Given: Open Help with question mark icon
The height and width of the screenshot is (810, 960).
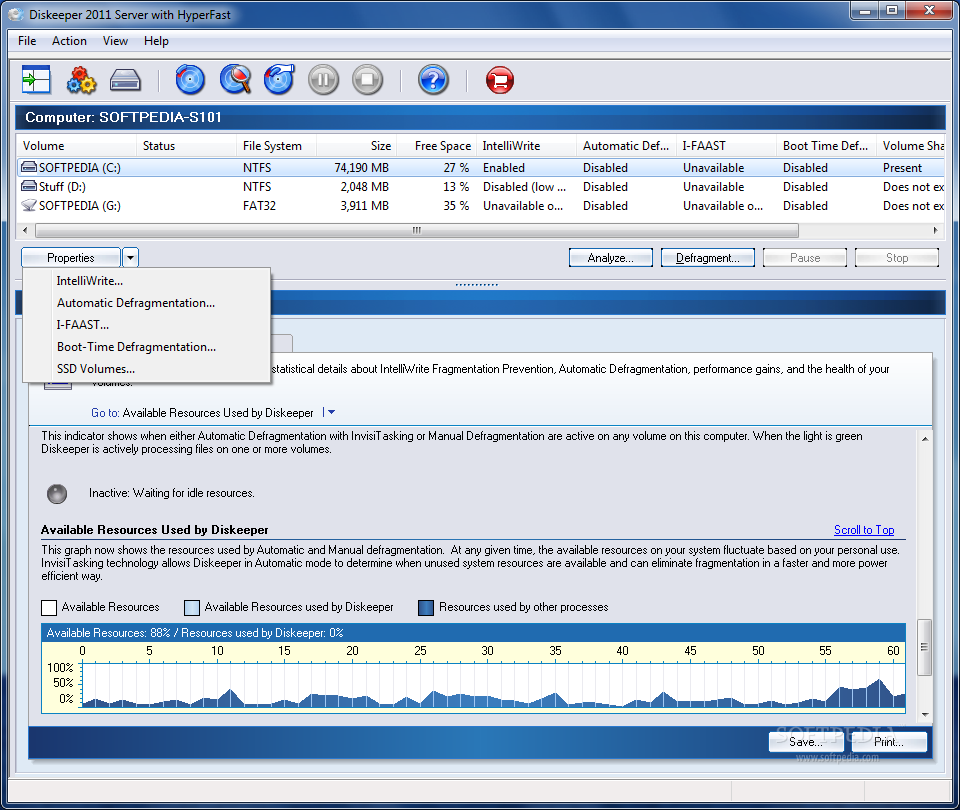Looking at the screenshot, I should pyautogui.click(x=433, y=80).
